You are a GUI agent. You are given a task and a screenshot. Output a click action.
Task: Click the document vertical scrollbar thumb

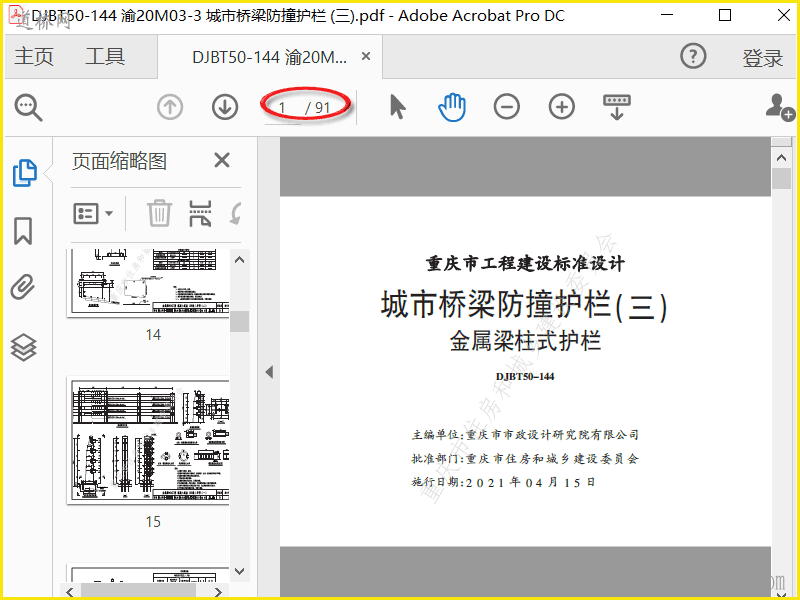[781, 179]
